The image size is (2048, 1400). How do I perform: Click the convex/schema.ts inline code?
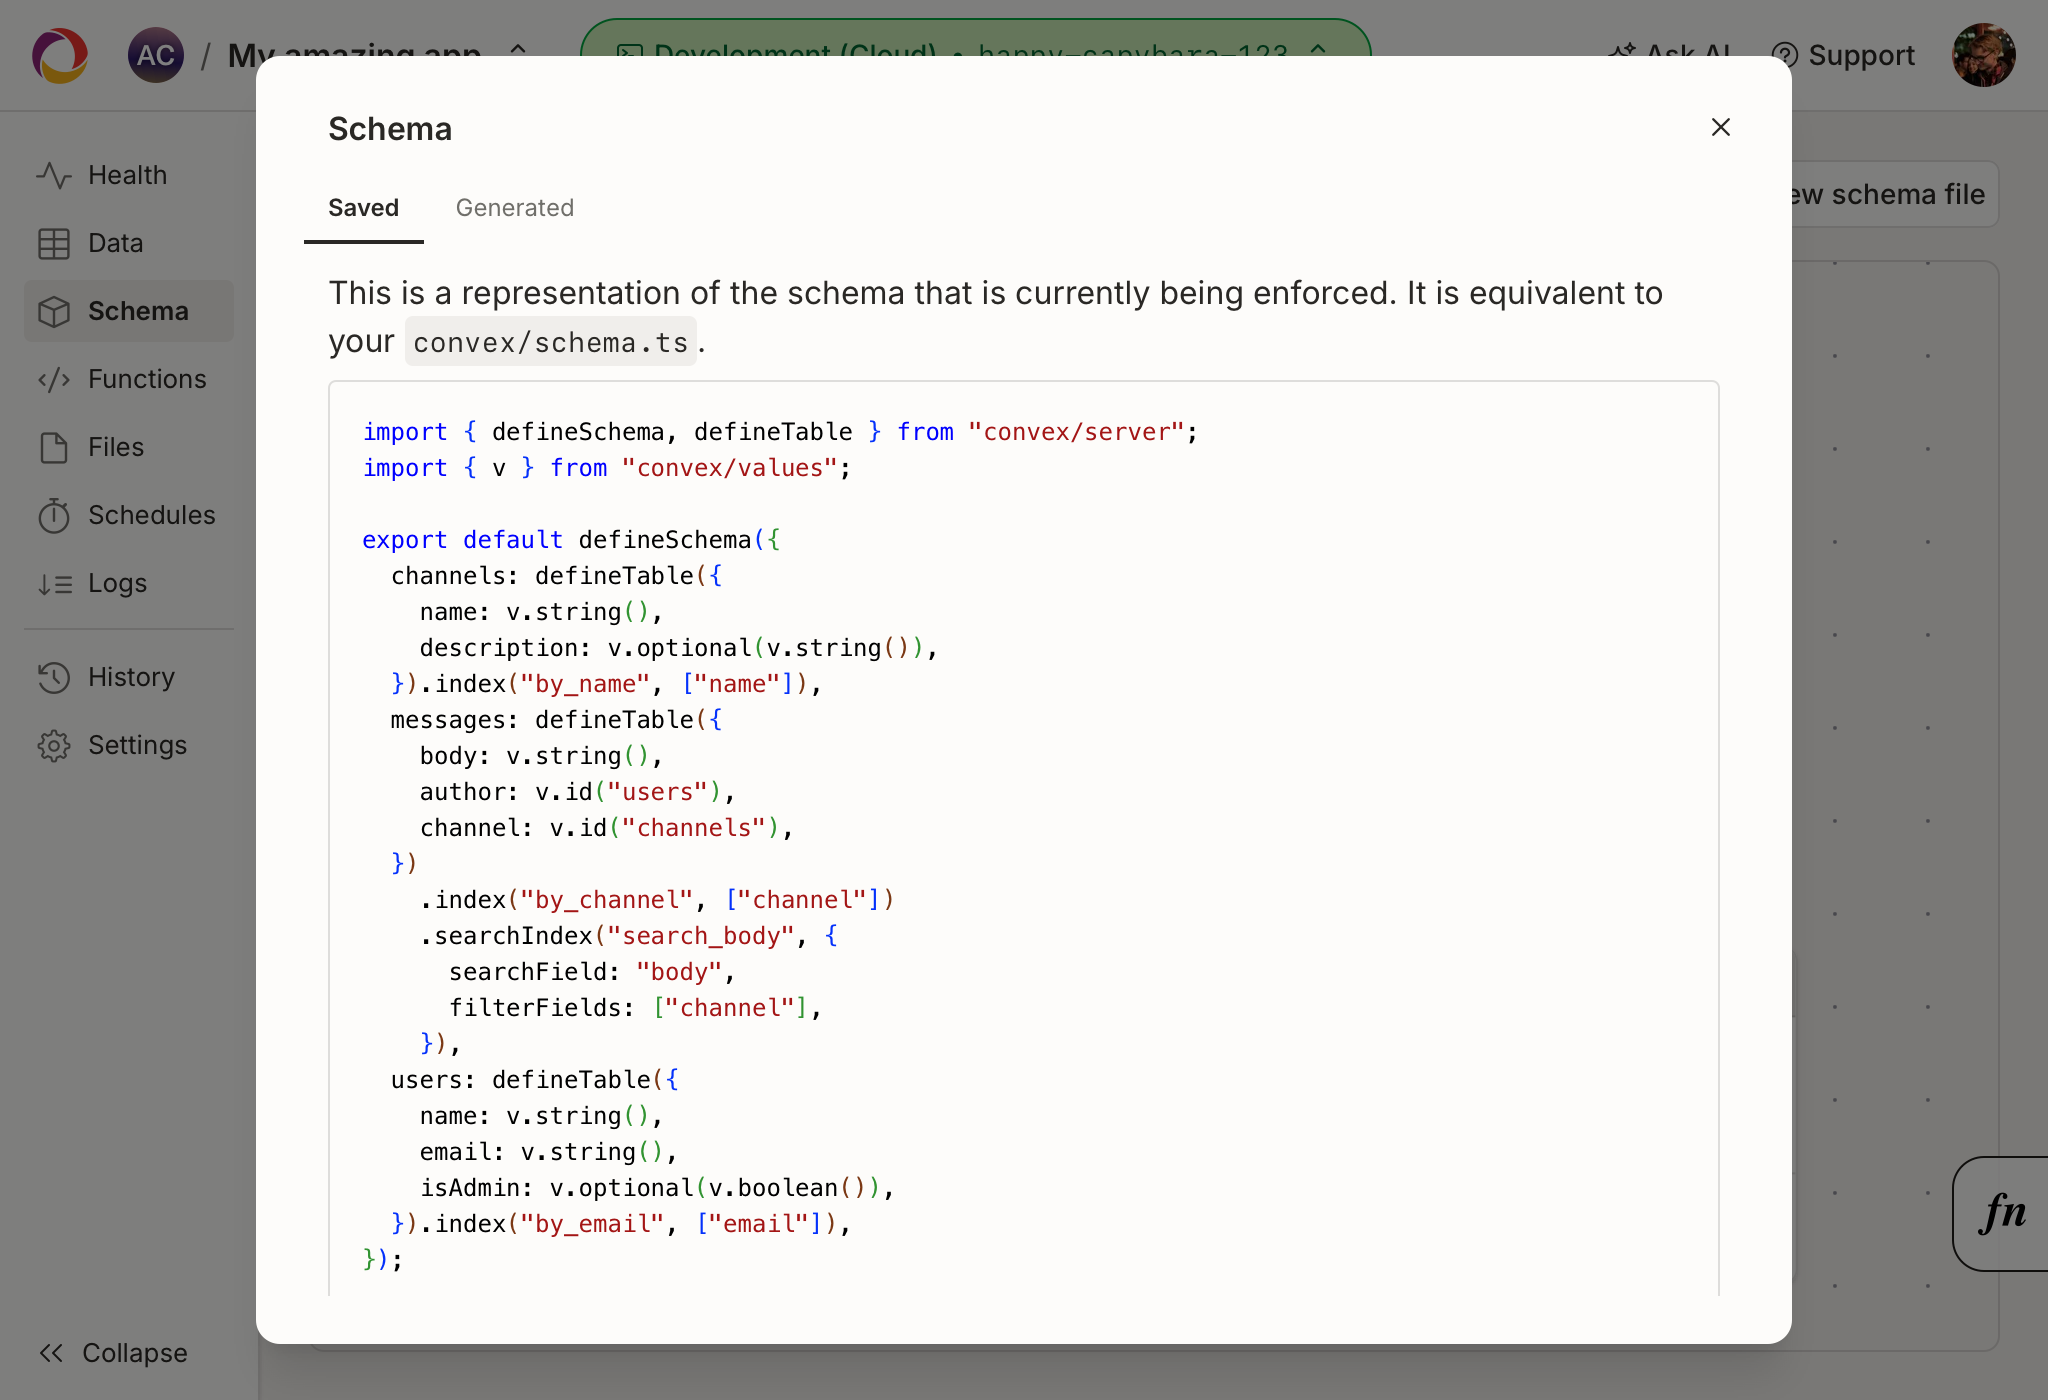click(550, 342)
